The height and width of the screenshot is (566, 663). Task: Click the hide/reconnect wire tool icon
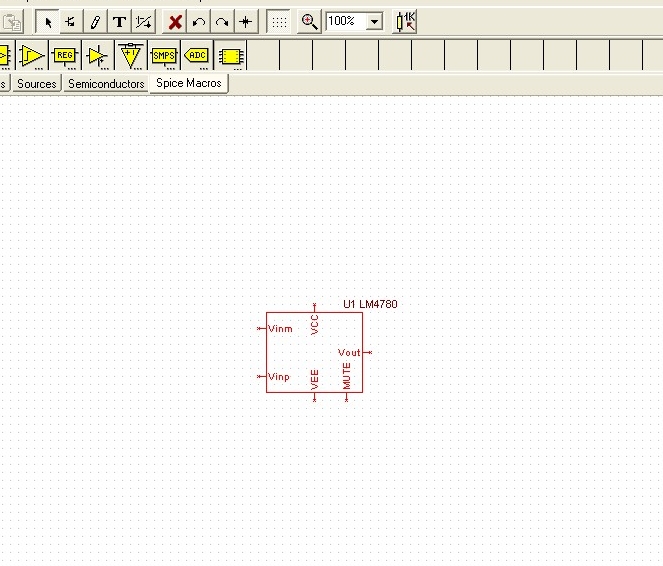144,22
